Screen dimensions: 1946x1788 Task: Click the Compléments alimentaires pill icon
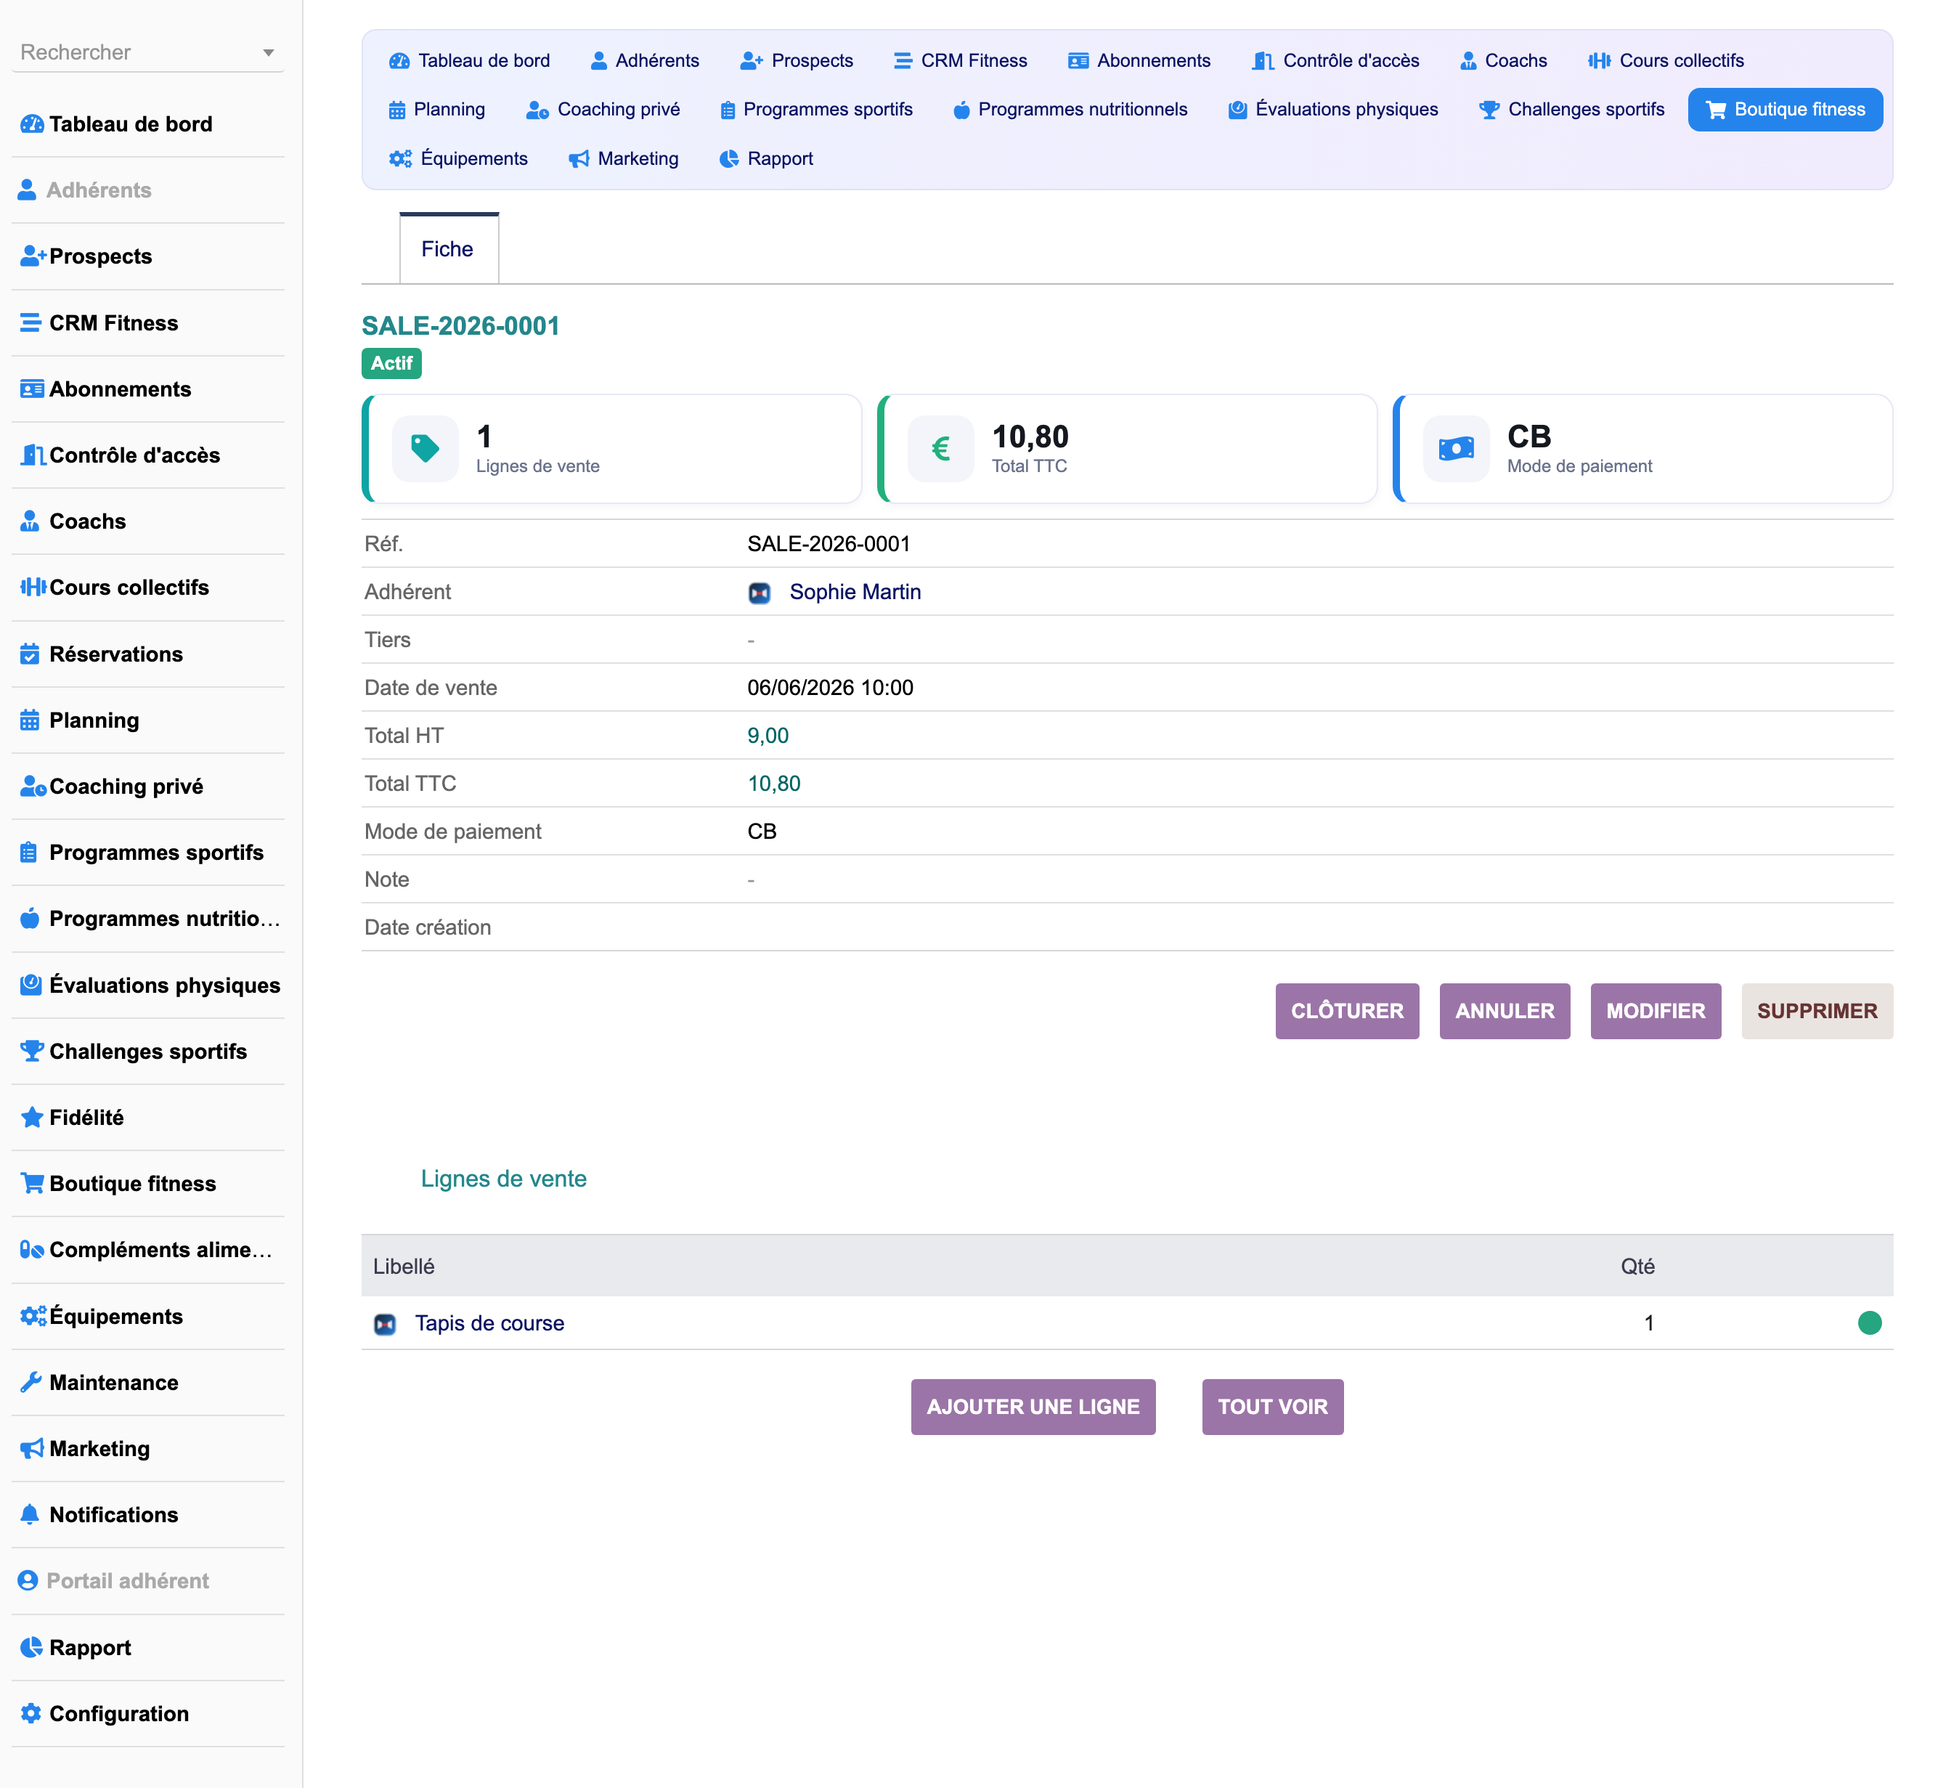[31, 1249]
